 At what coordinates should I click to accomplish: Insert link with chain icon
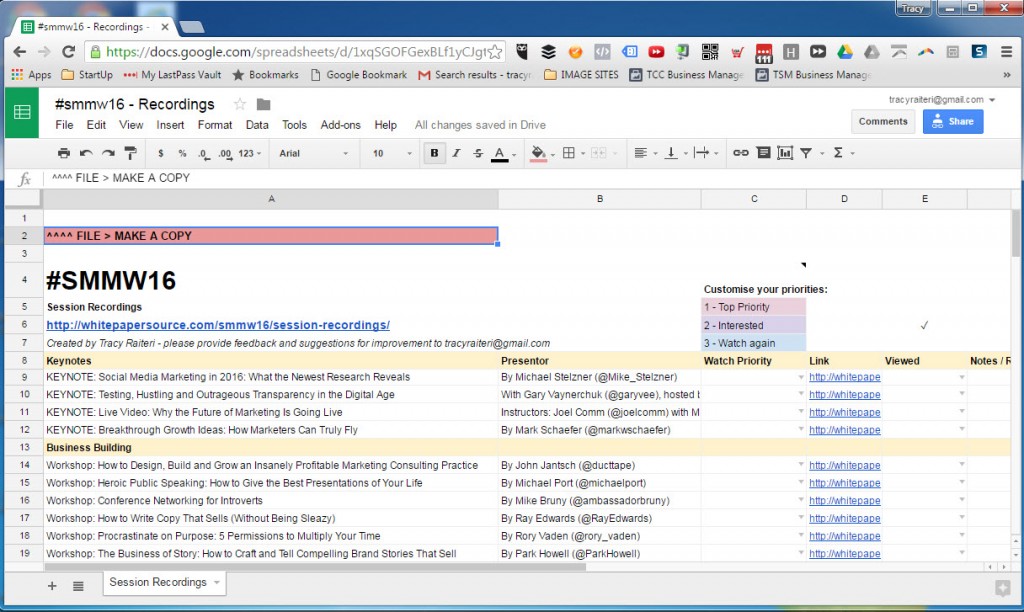(741, 153)
